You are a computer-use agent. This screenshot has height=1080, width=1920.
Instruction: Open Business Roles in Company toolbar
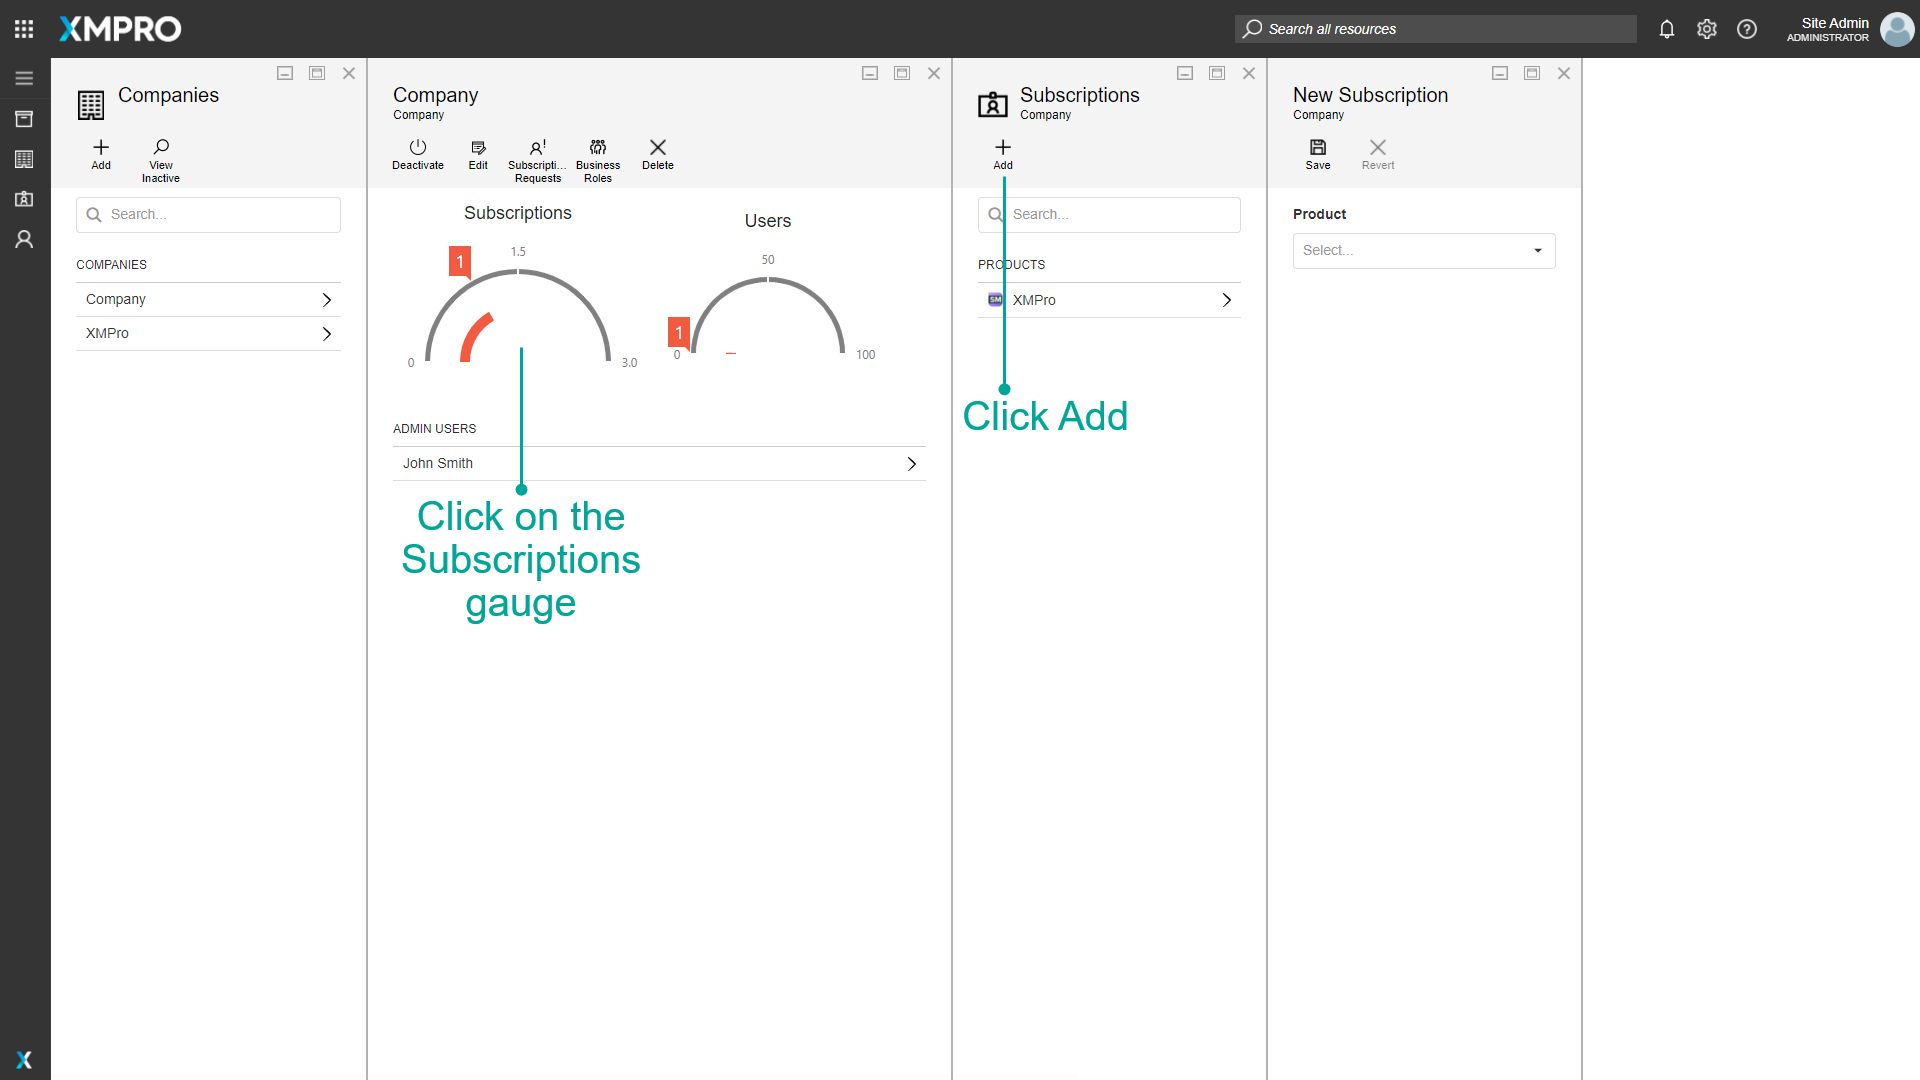[597, 160]
